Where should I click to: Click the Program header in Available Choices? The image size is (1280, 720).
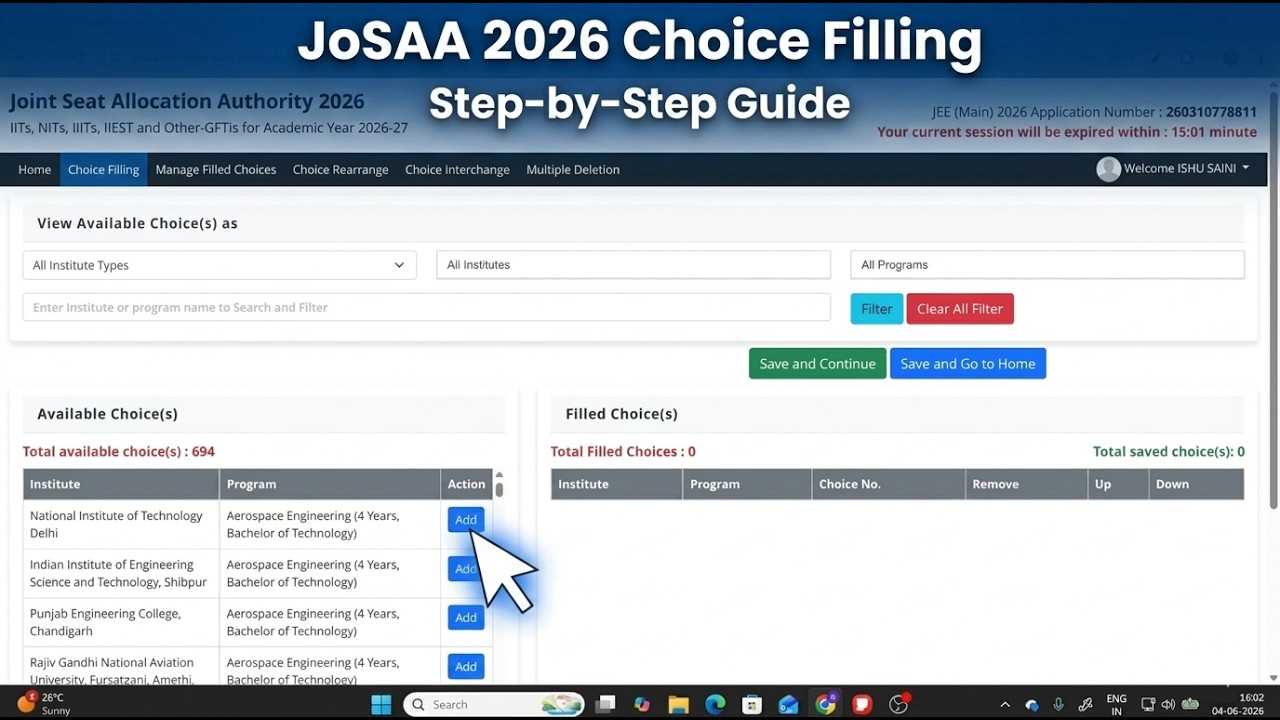pos(330,484)
